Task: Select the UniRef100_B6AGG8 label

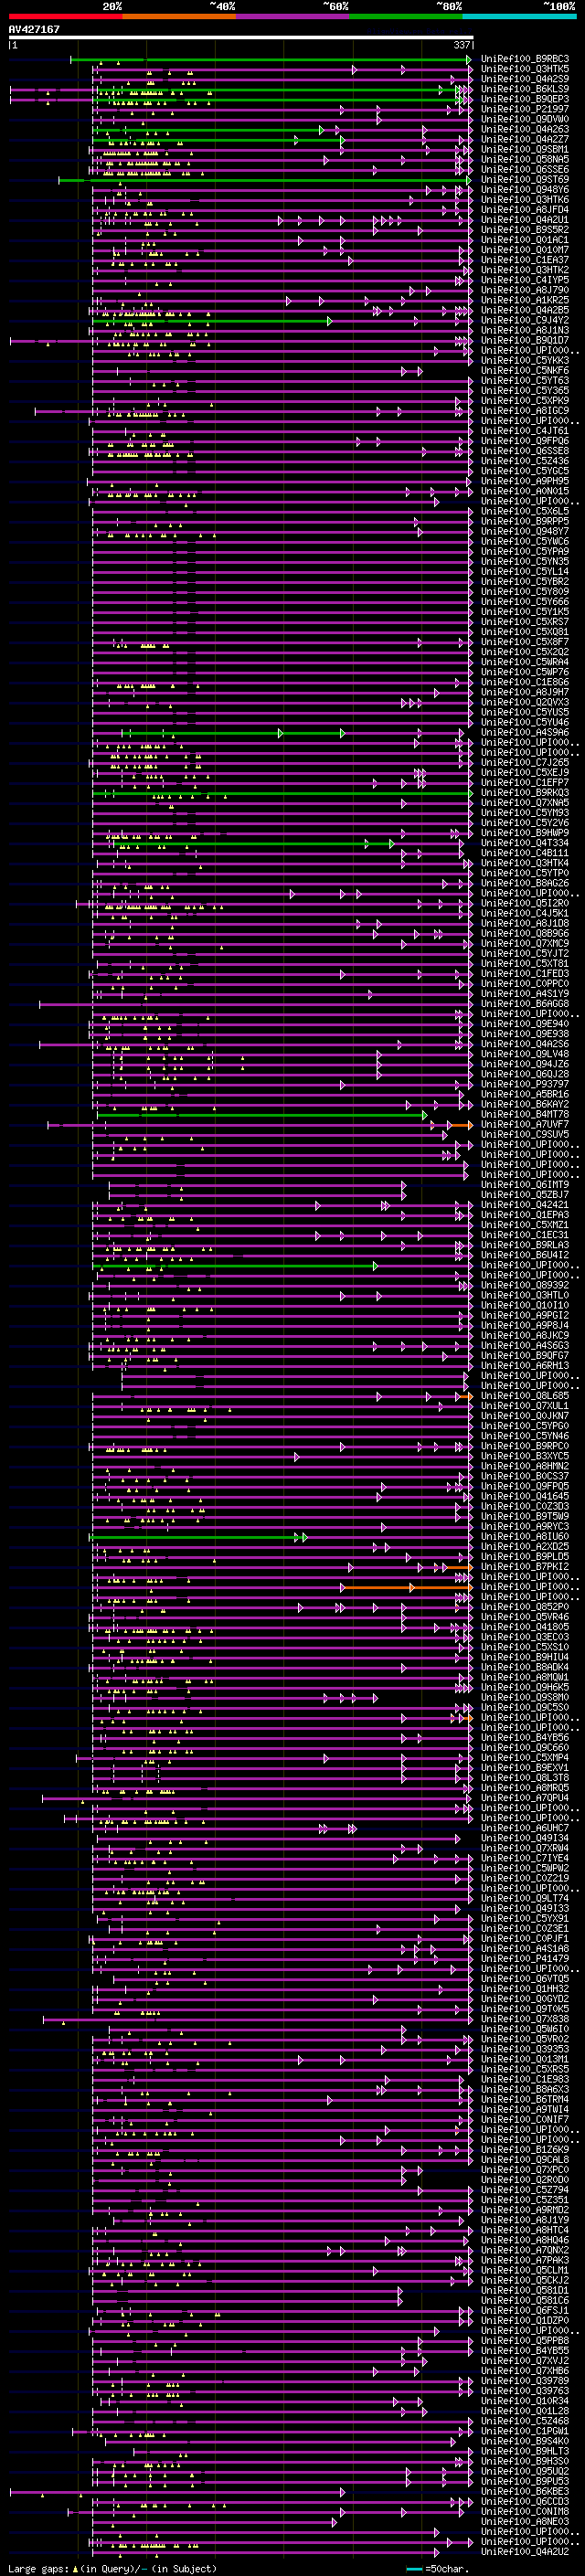Action: (x=525, y=1004)
